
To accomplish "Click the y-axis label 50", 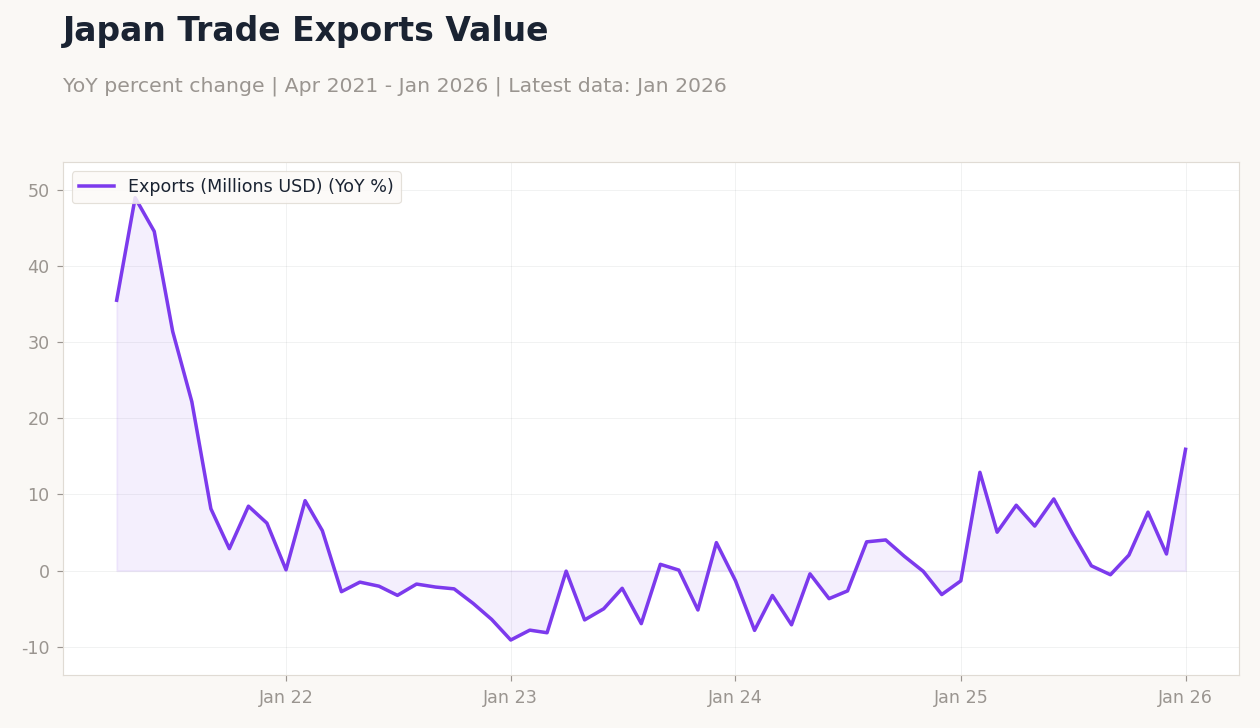I will tap(38, 191).
